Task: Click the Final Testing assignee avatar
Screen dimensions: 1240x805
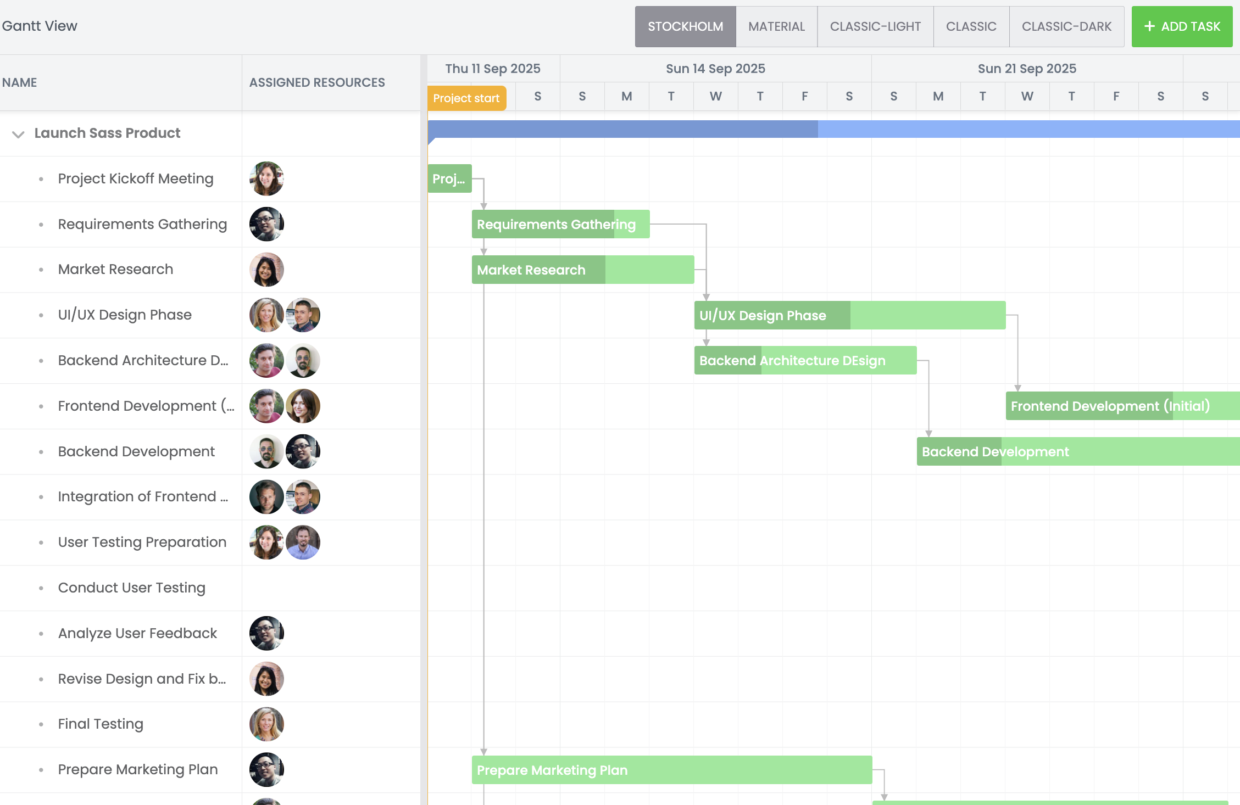Action: click(267, 723)
